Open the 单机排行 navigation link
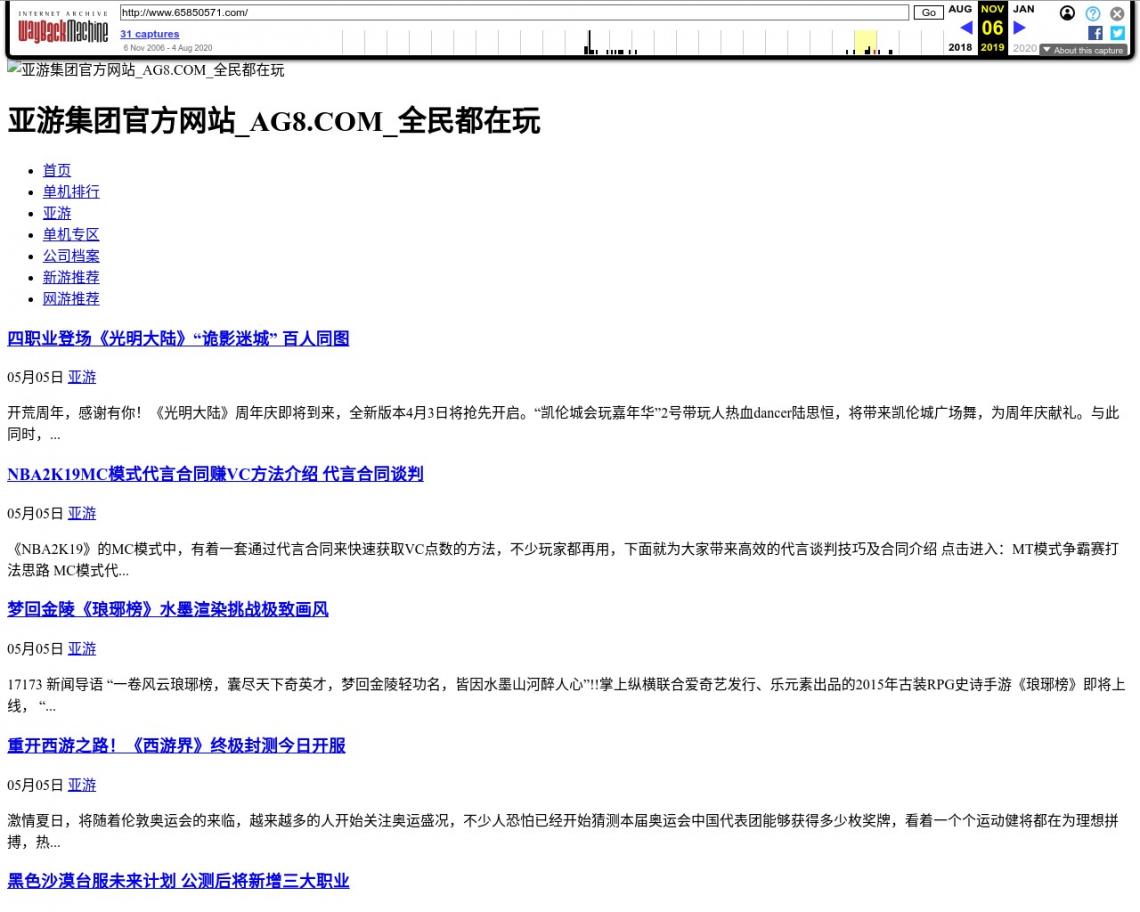Viewport: 1140px width, 912px height. tap(71, 191)
